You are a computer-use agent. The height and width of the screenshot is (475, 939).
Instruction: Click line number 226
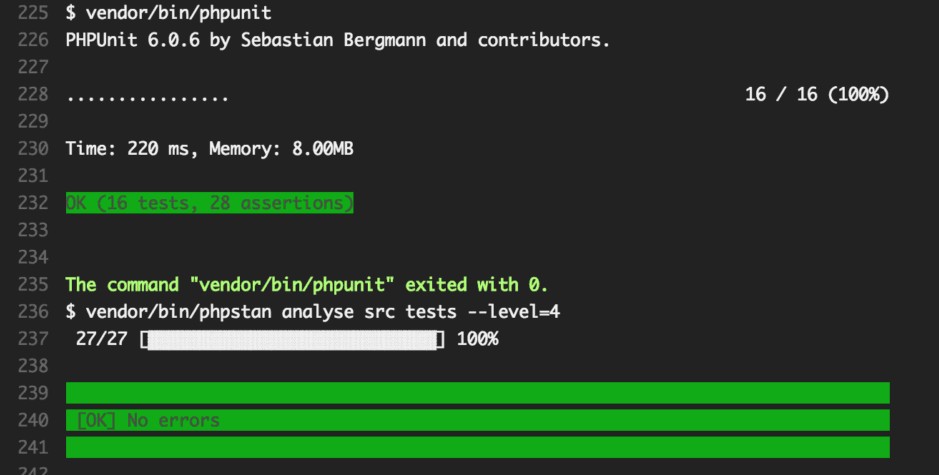34,41
